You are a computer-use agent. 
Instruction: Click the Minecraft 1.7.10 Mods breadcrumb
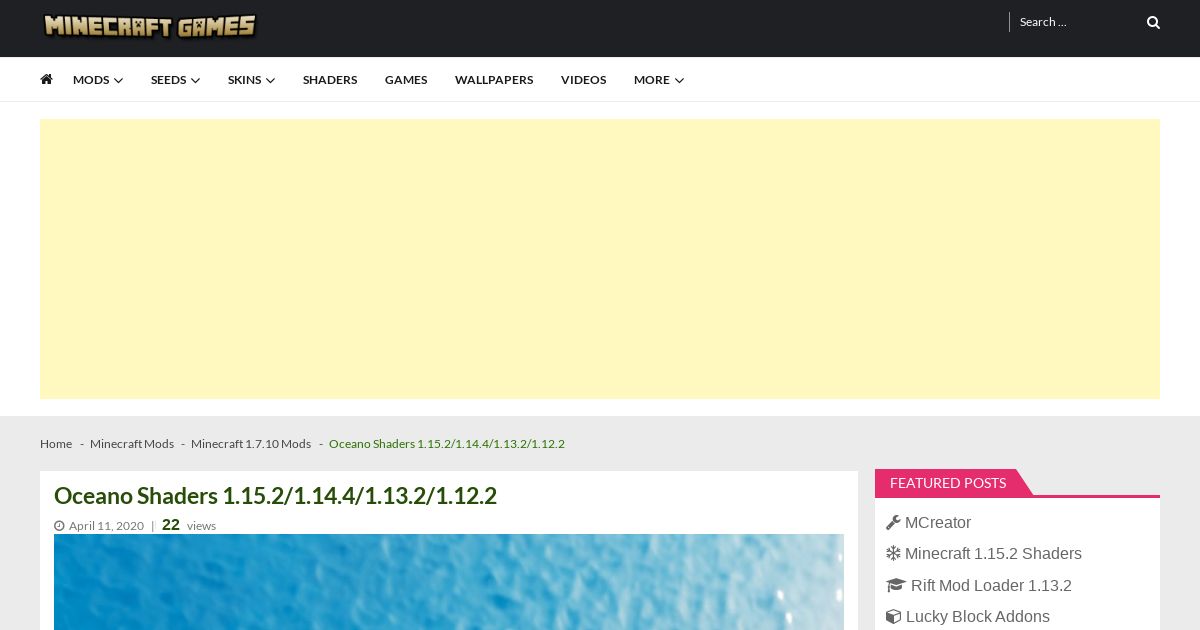(251, 444)
